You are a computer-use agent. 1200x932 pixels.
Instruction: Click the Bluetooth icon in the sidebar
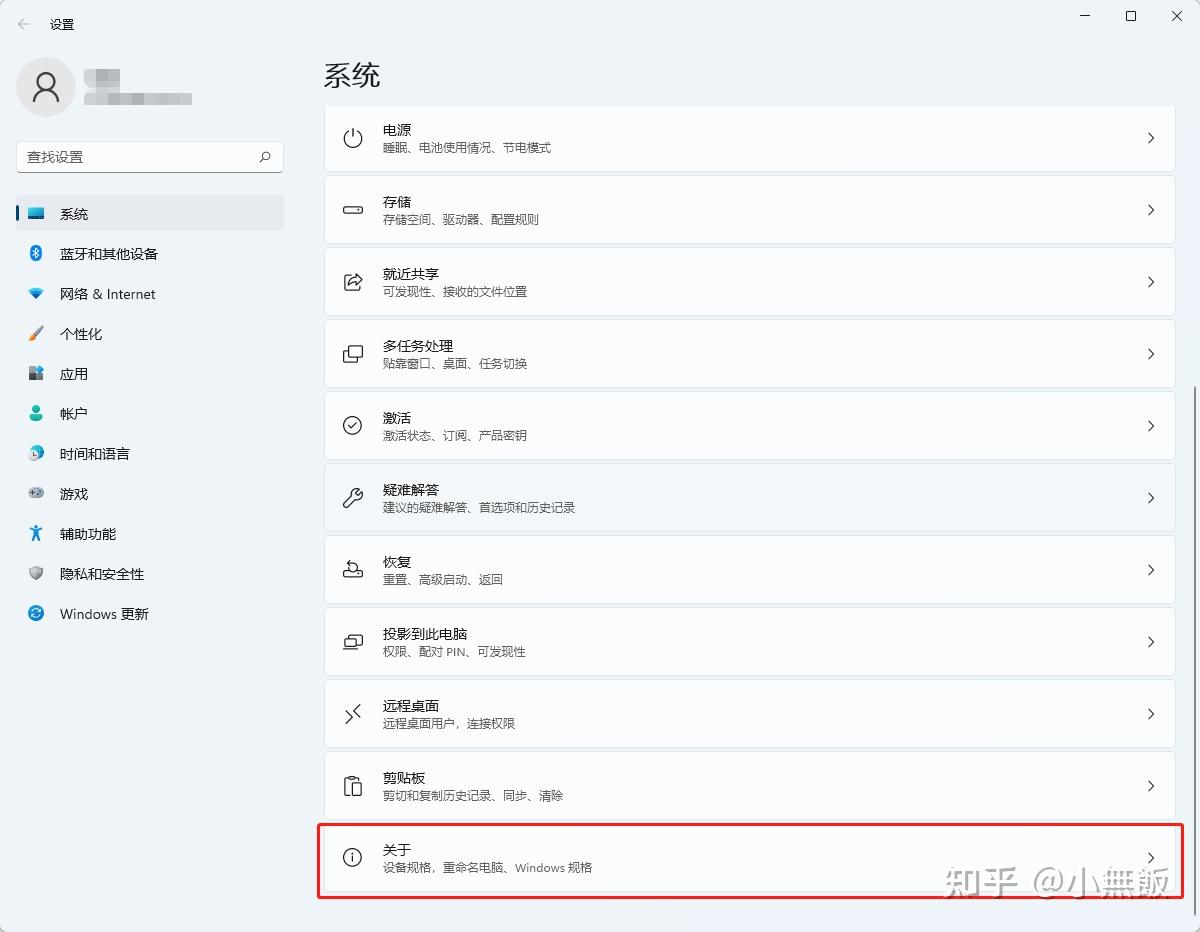pos(37,254)
